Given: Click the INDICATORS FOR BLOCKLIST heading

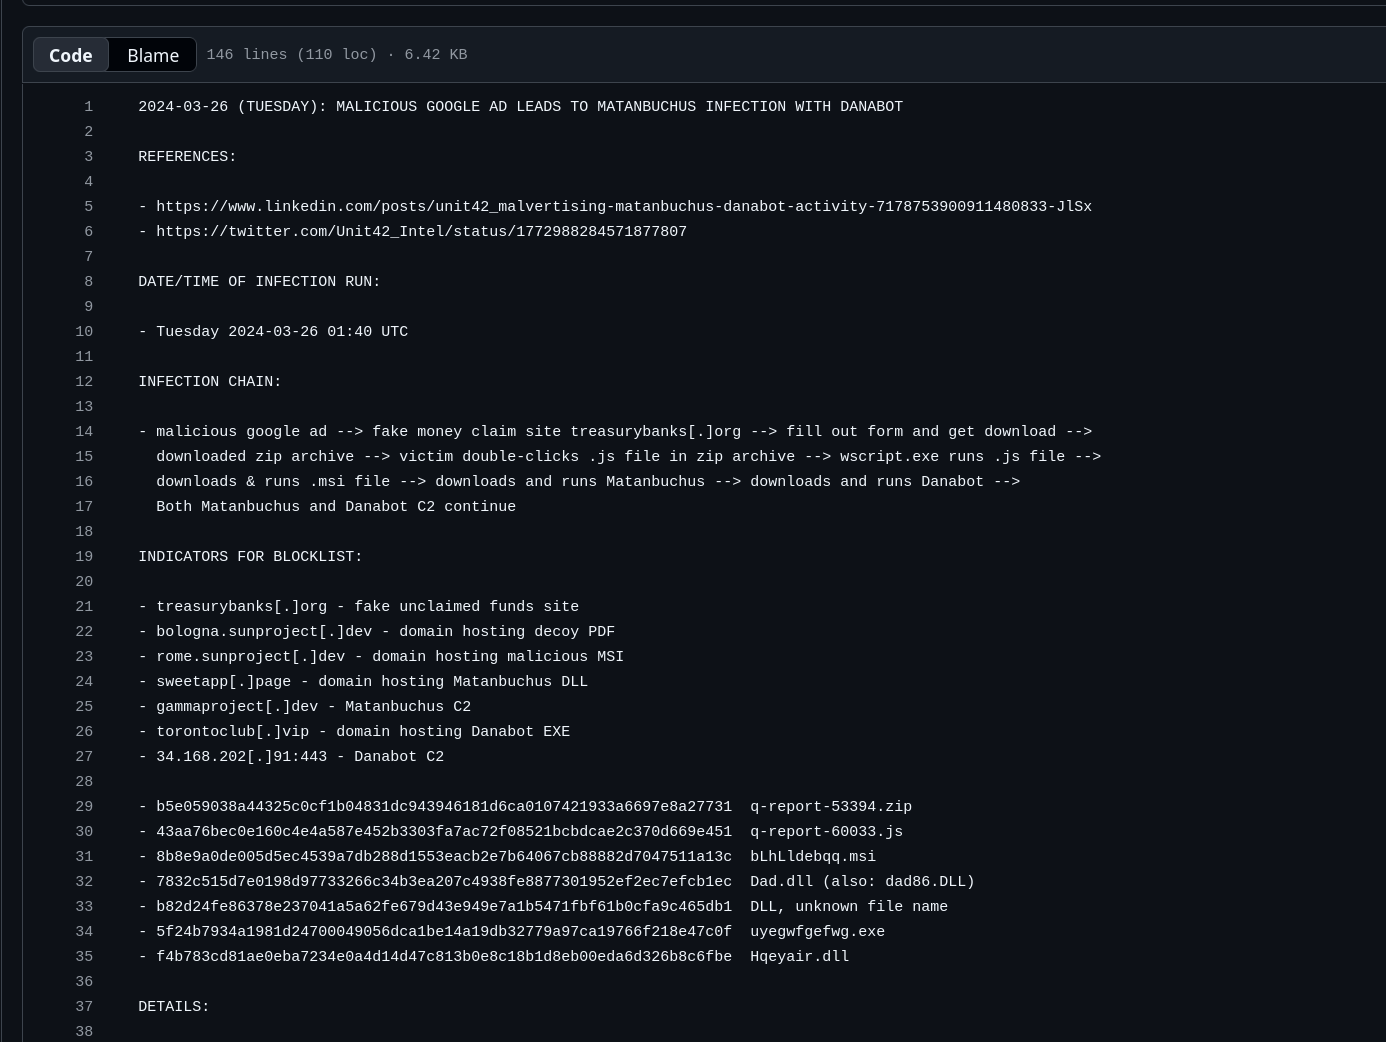Looking at the screenshot, I should click(250, 557).
